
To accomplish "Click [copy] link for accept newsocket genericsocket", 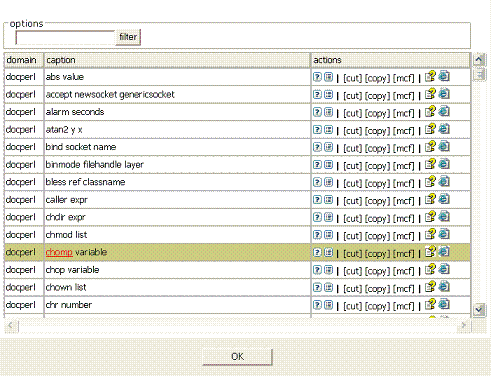I will [377, 96].
